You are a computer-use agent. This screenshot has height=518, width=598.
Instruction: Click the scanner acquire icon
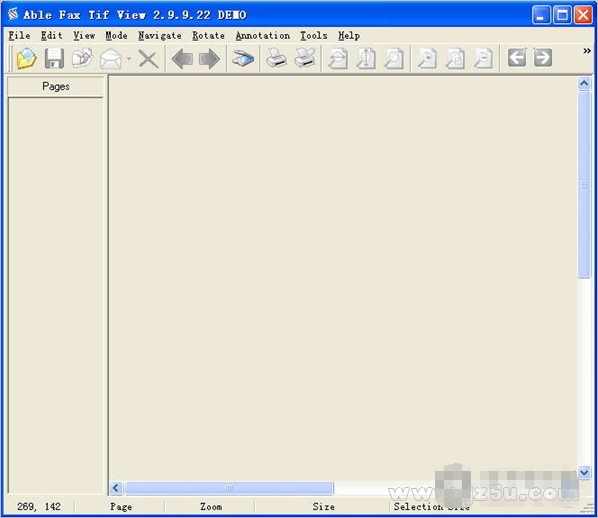pos(243,59)
